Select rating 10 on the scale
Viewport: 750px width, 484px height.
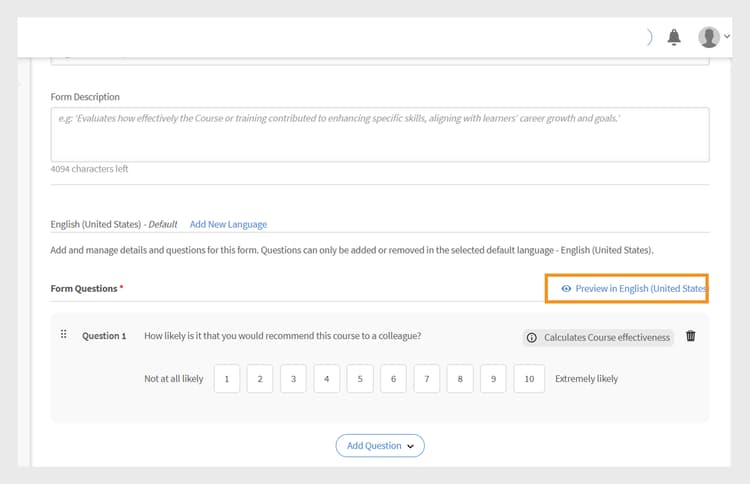529,379
